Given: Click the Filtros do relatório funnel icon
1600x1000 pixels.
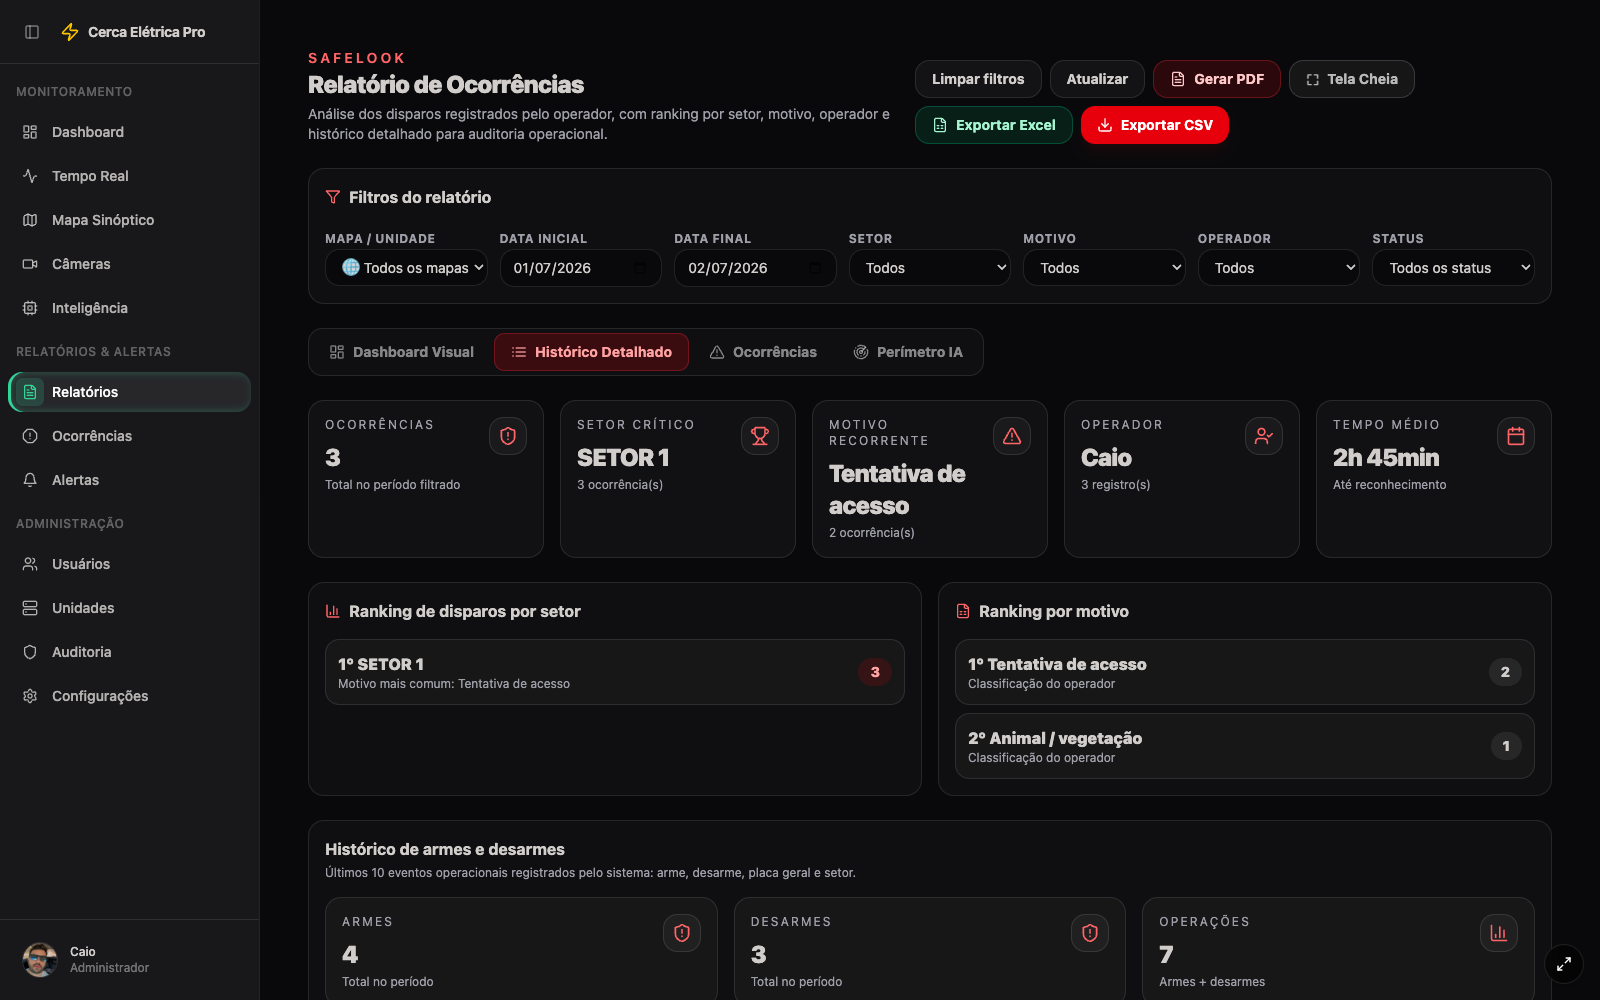Looking at the screenshot, I should coord(333,197).
